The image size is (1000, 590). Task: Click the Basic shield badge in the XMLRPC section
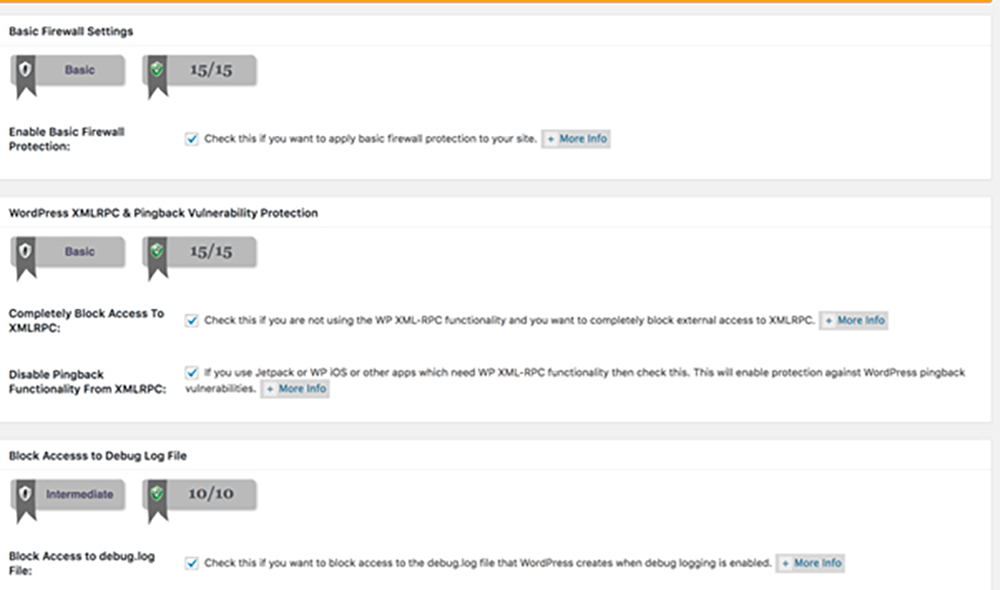pyautogui.click(x=68, y=253)
